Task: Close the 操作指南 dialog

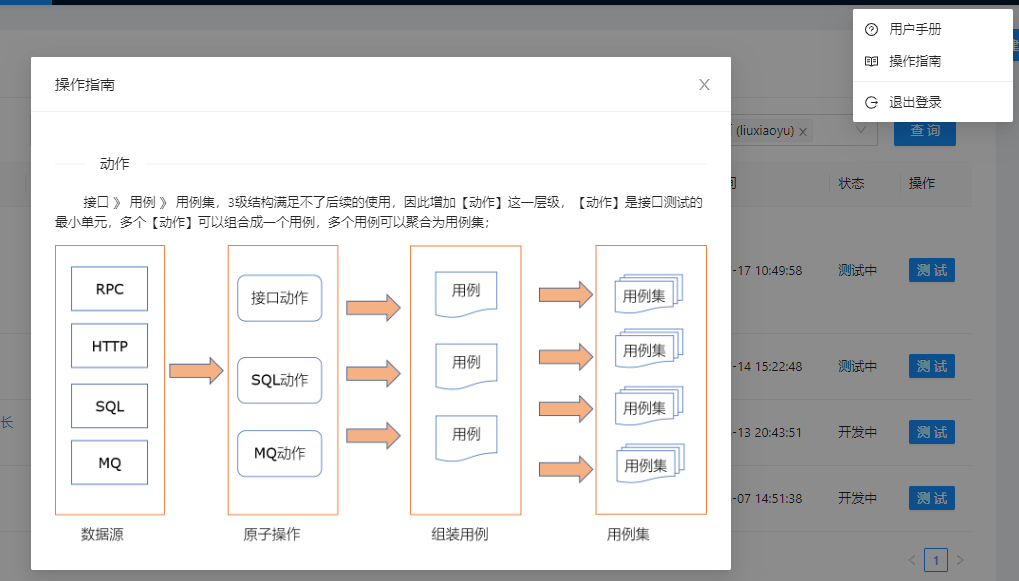Action: click(704, 84)
